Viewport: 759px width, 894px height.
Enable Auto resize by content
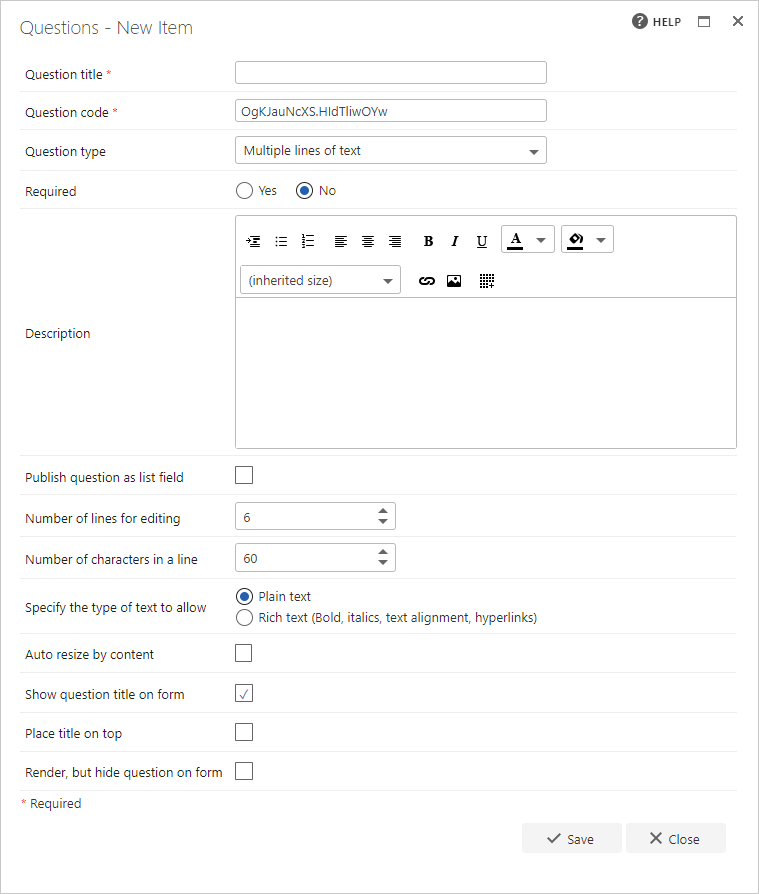(x=243, y=653)
